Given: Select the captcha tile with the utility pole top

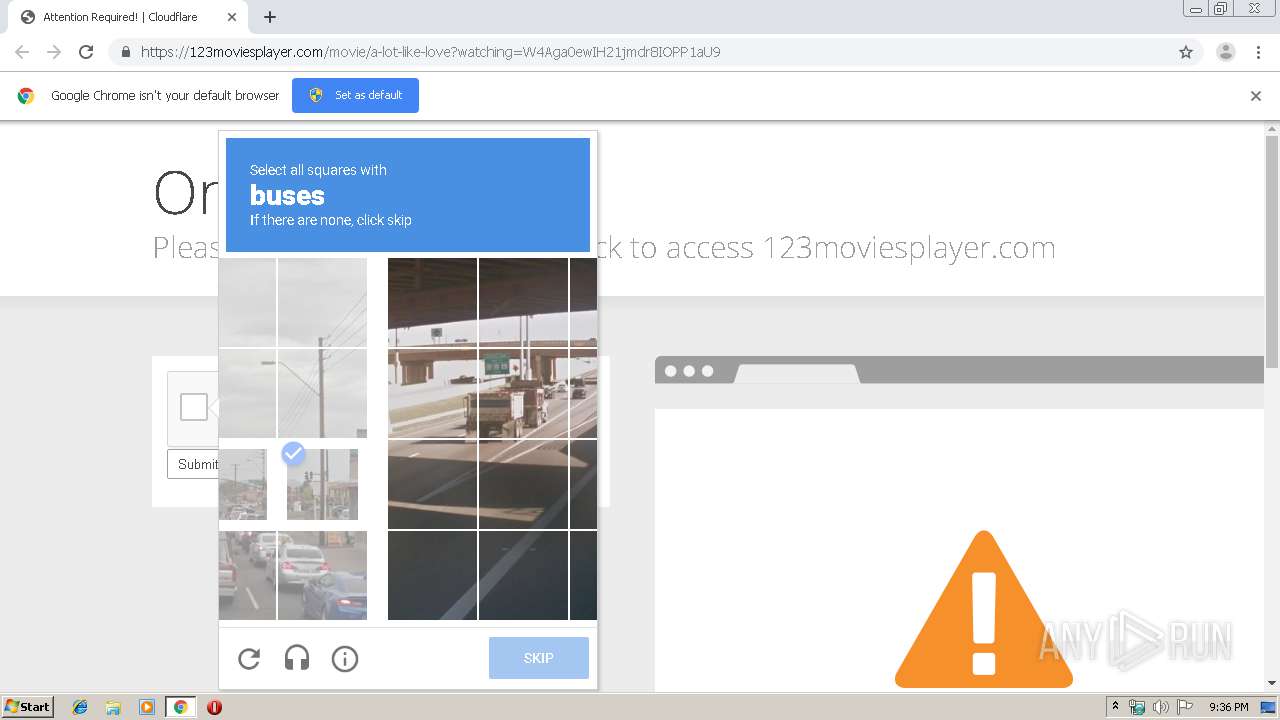Looking at the screenshot, I should tap(322, 303).
